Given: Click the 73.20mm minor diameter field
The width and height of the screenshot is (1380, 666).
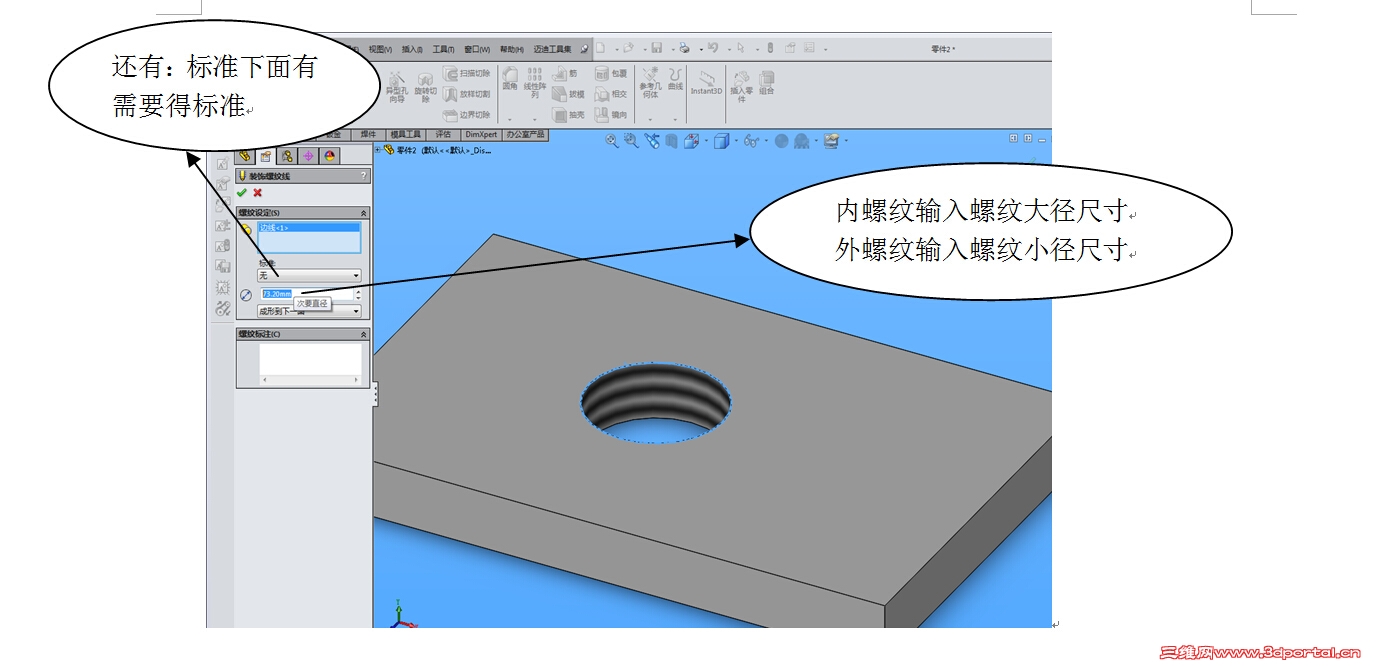Looking at the screenshot, I should coord(306,294).
